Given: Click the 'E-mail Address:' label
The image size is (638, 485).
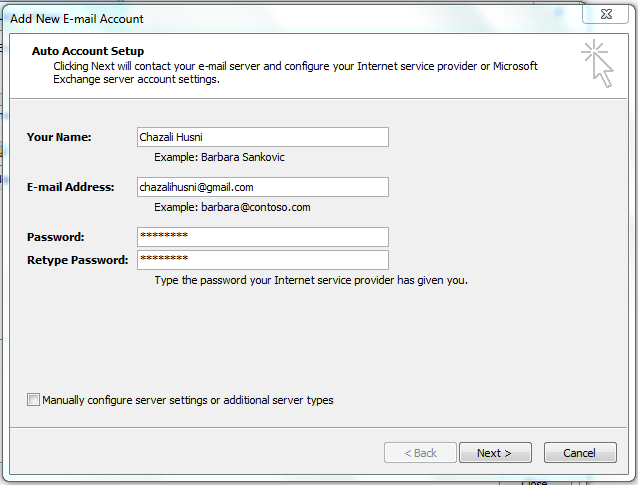Looking at the screenshot, I should pos(71,187).
